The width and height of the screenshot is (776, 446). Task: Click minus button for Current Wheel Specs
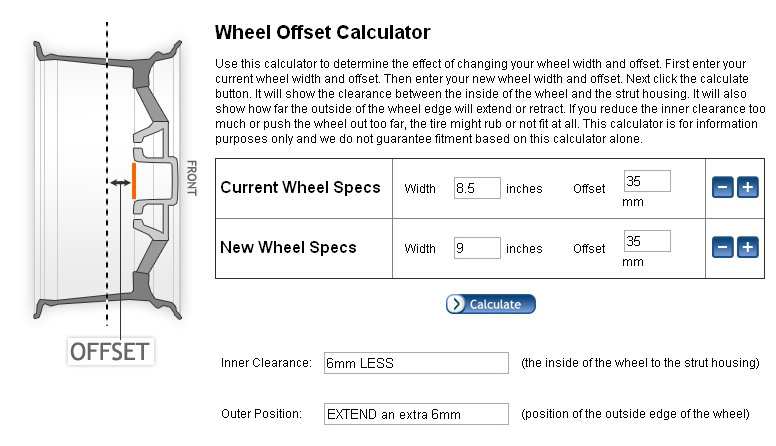click(x=722, y=187)
